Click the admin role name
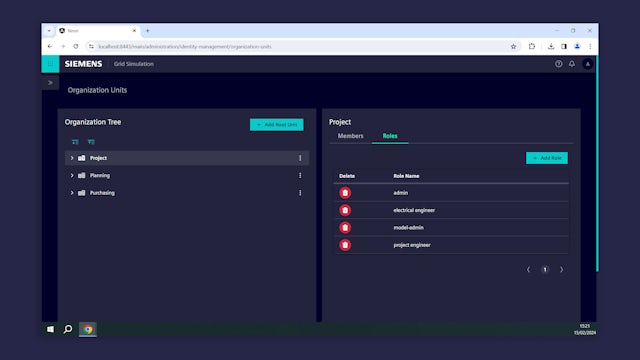The image size is (640, 360). (400, 193)
